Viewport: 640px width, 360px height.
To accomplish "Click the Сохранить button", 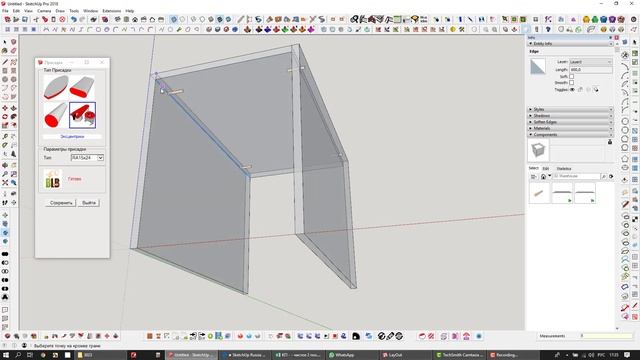I will coord(61,203).
